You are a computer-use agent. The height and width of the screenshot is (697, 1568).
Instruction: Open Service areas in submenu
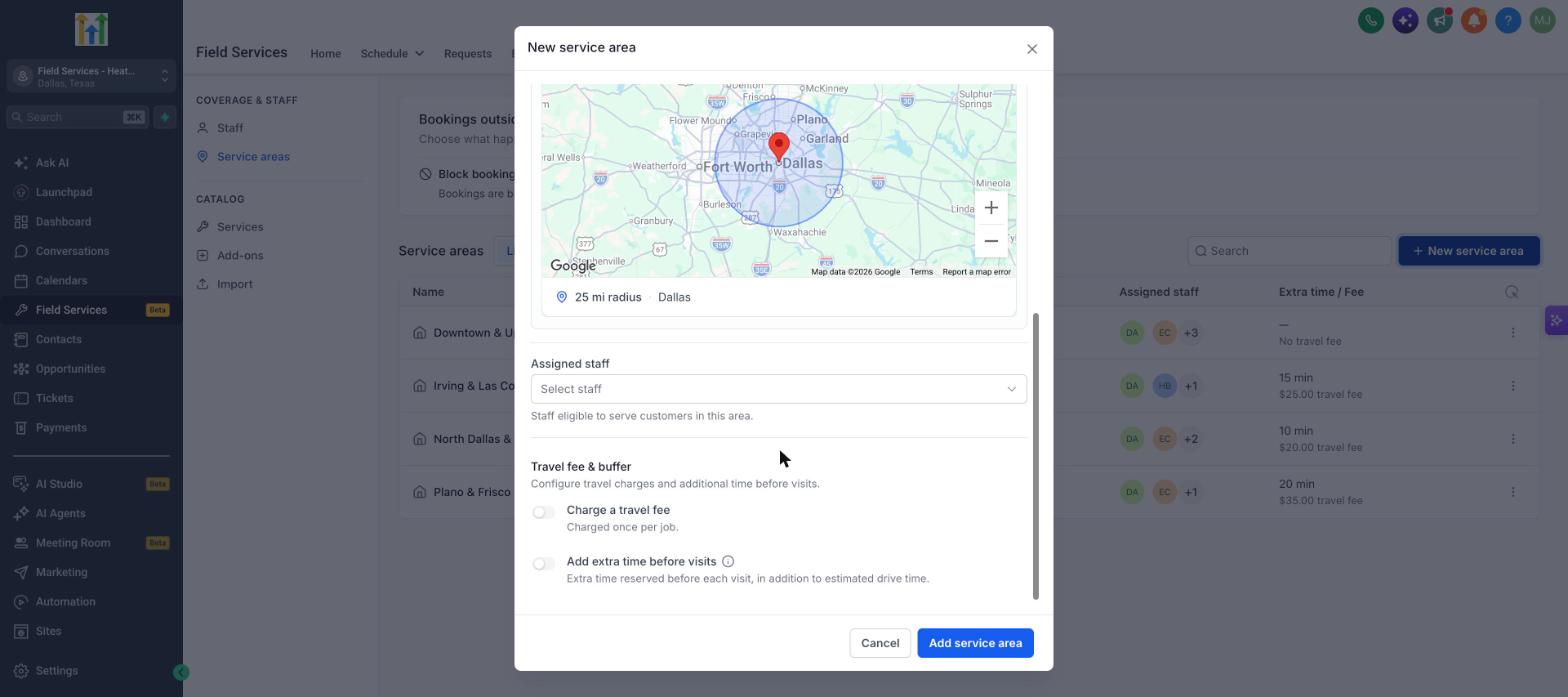coord(253,157)
